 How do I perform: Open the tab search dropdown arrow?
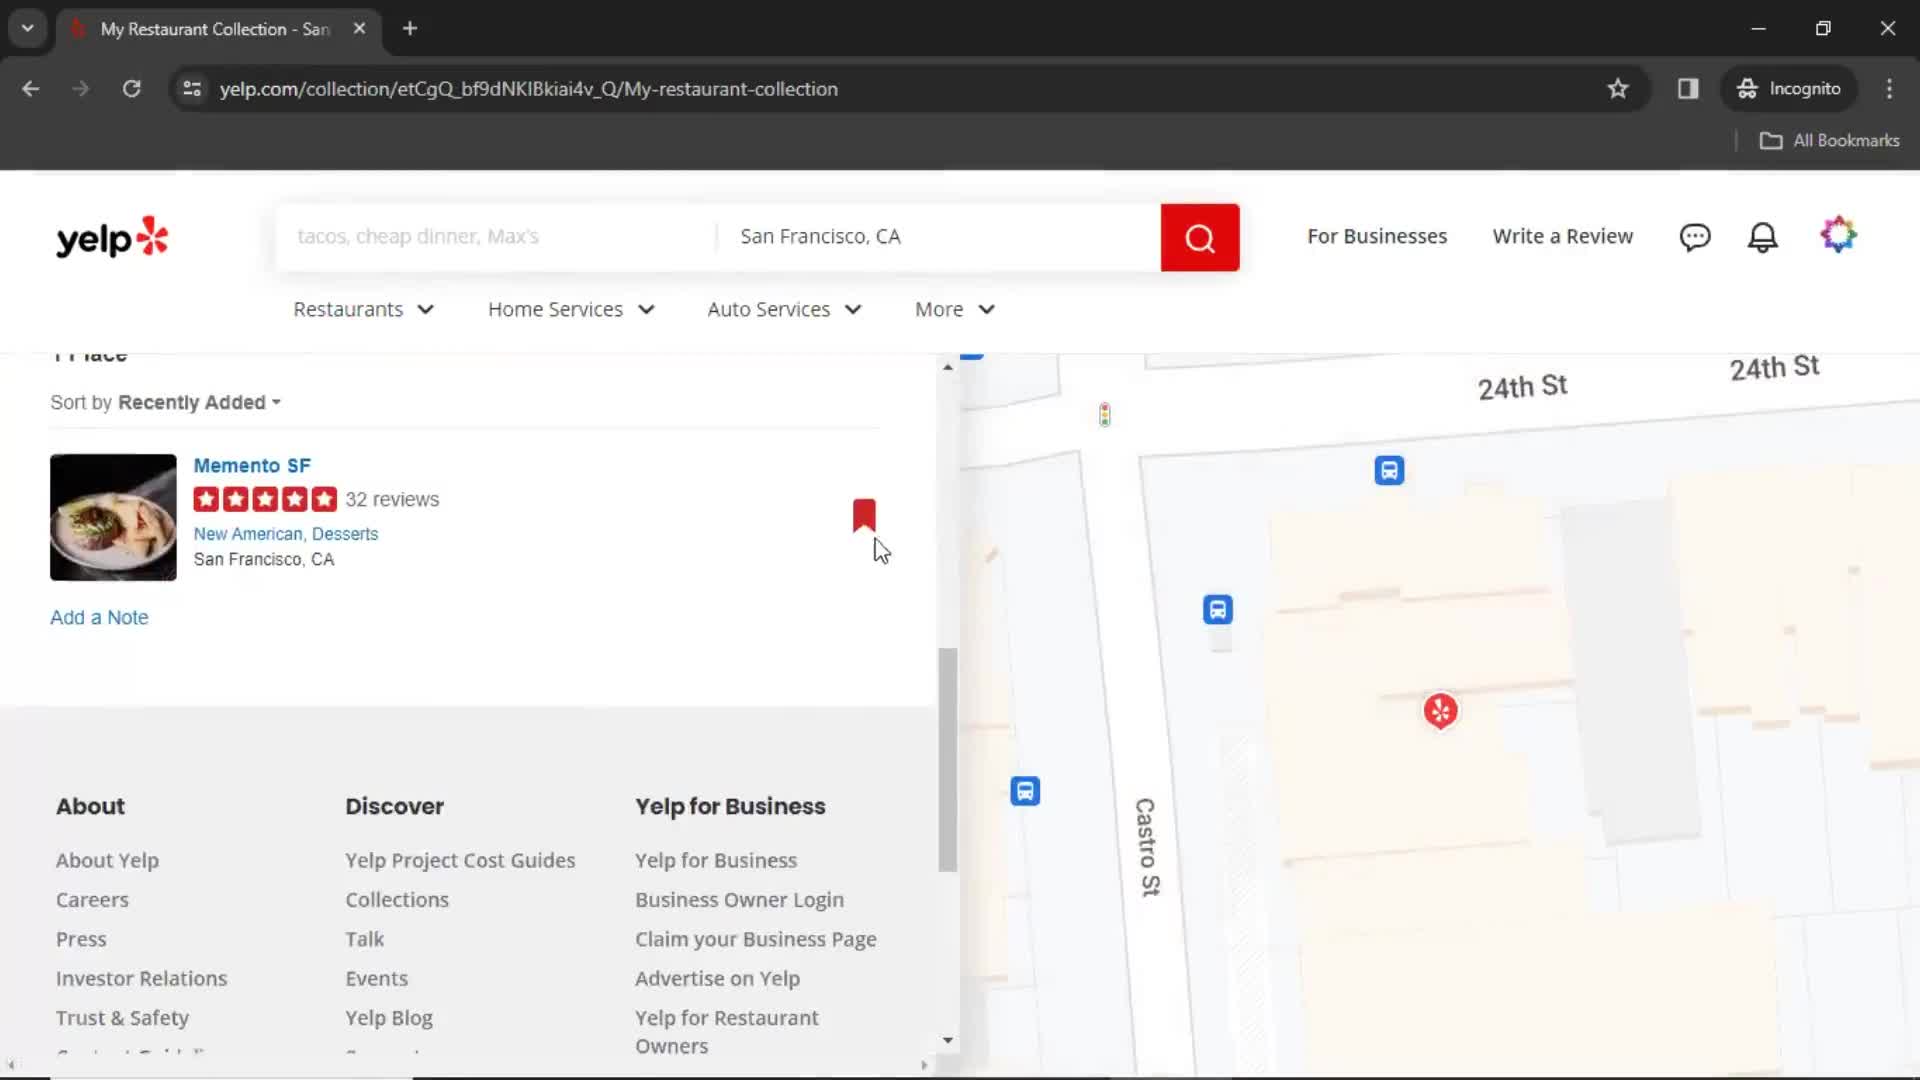pyautogui.click(x=28, y=29)
